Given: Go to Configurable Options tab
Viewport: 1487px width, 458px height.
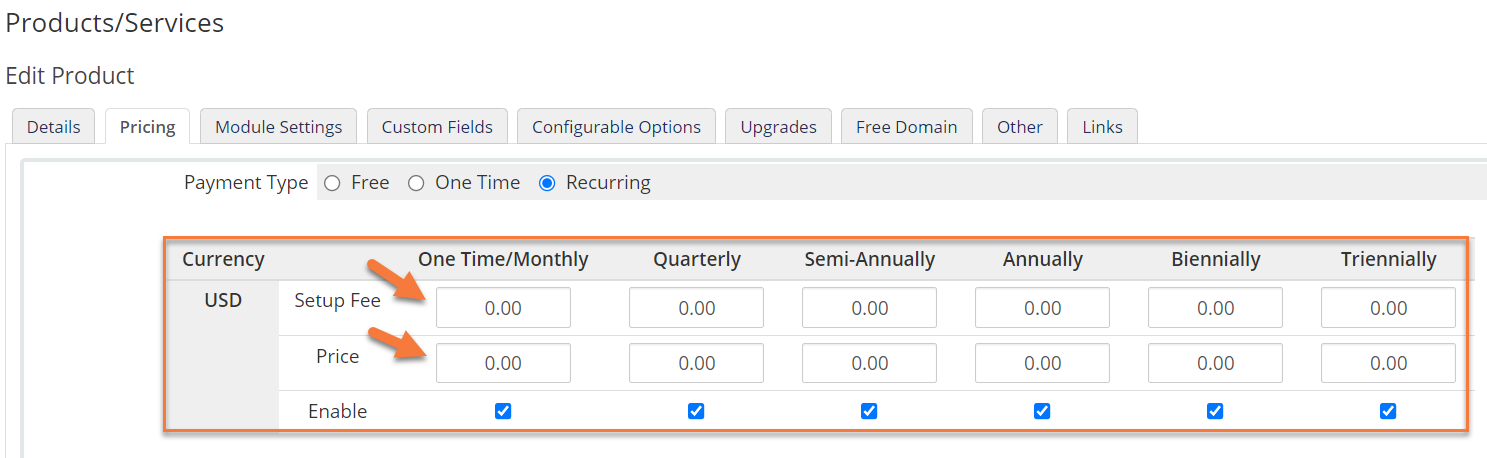Looking at the screenshot, I should pos(616,127).
